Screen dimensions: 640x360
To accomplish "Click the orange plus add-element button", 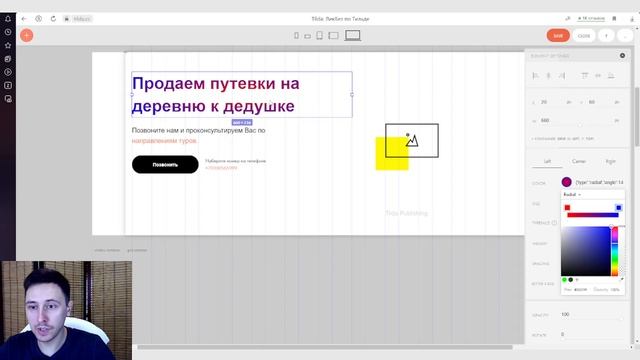I will tap(27, 36).
